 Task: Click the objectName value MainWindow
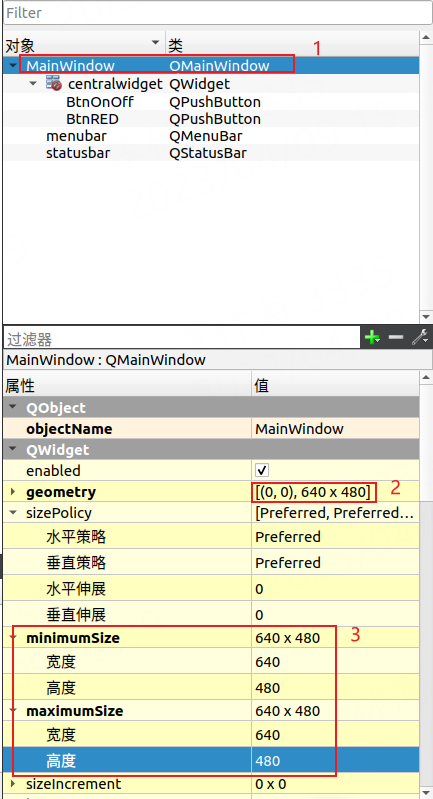299,429
